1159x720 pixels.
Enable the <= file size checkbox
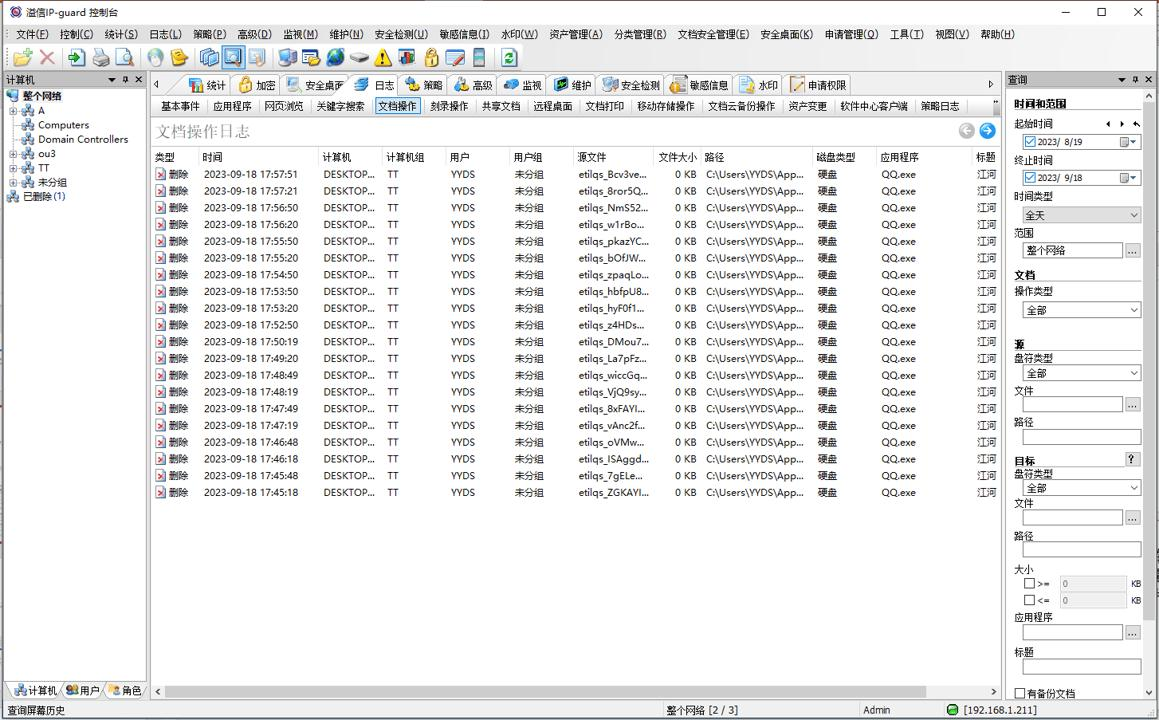click(x=1029, y=600)
